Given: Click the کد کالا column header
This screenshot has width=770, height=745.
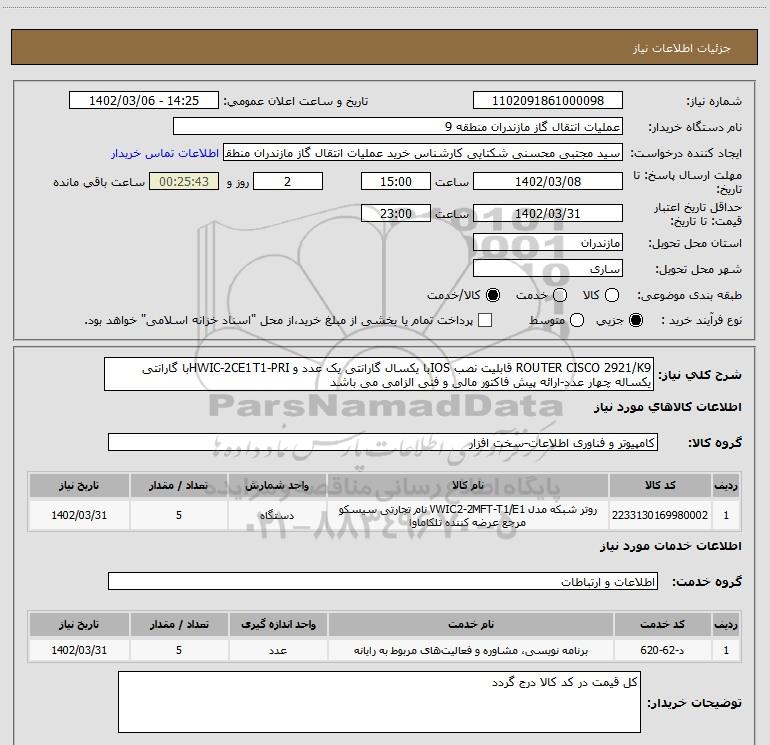Looking at the screenshot, I should [660, 485].
